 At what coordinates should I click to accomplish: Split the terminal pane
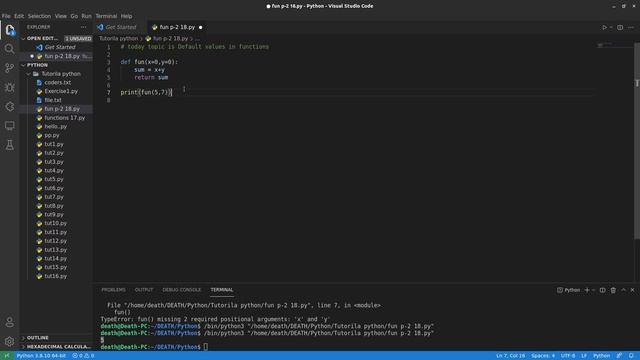click(x=602, y=290)
